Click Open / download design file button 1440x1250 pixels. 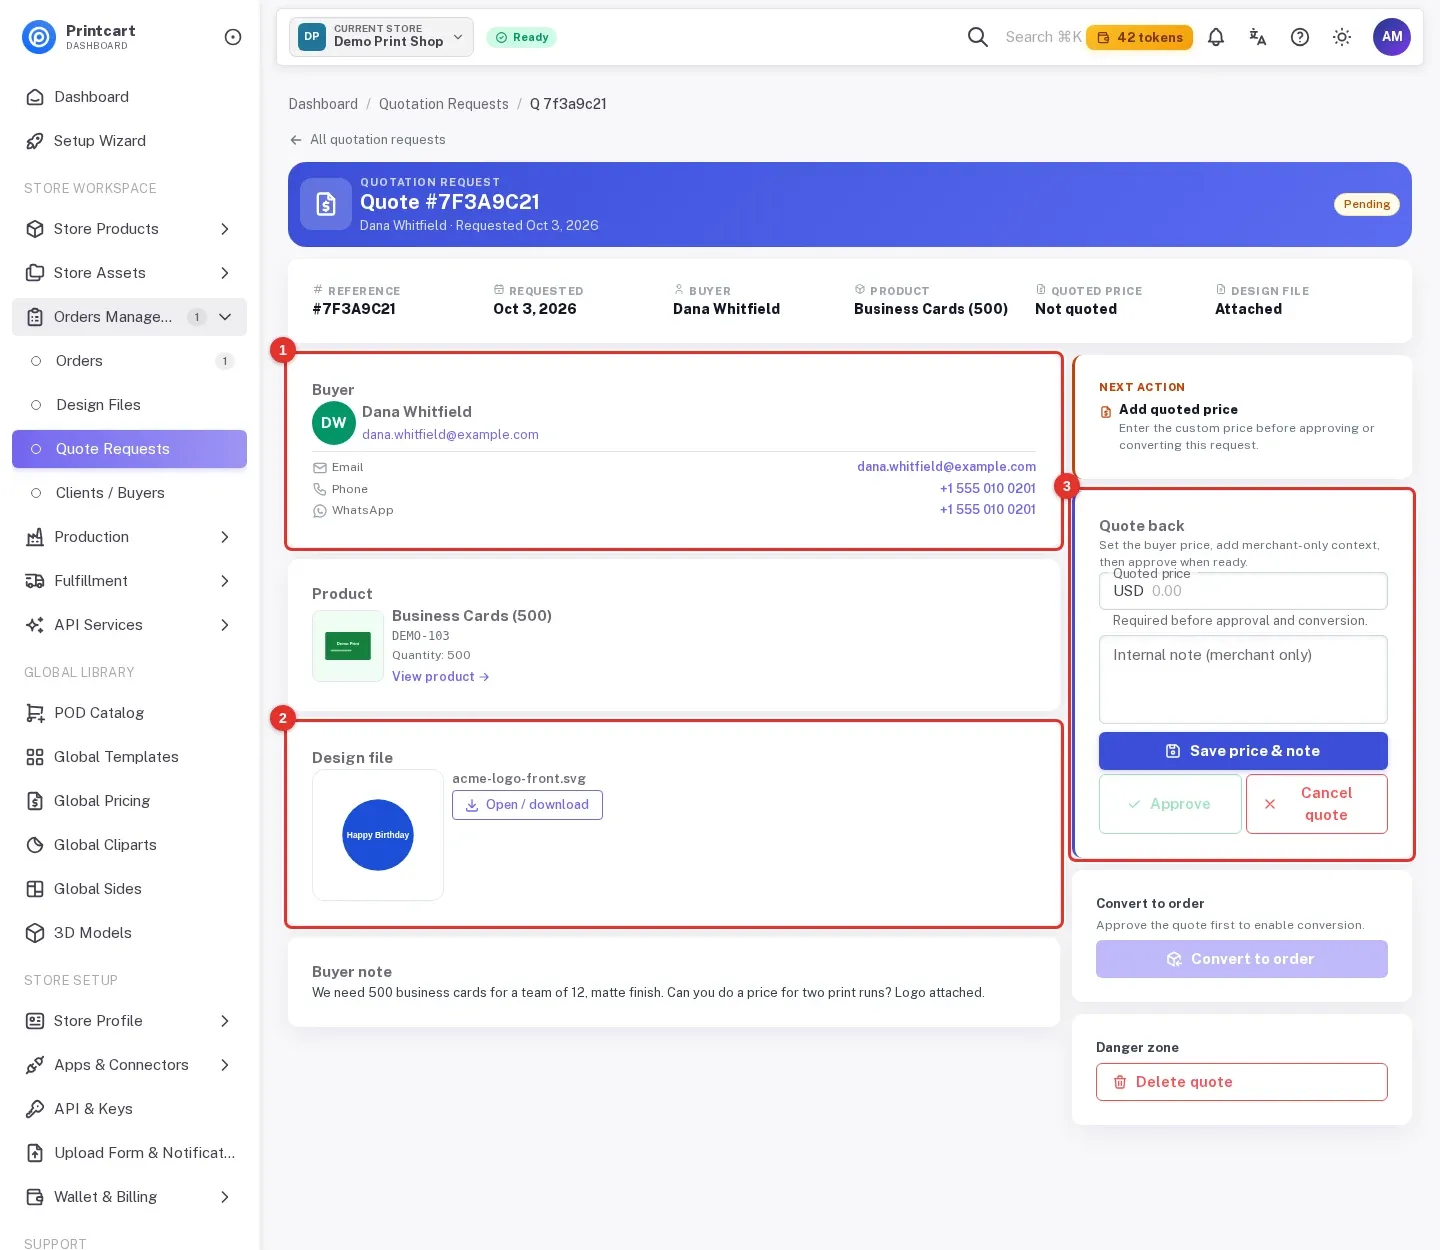tap(527, 805)
